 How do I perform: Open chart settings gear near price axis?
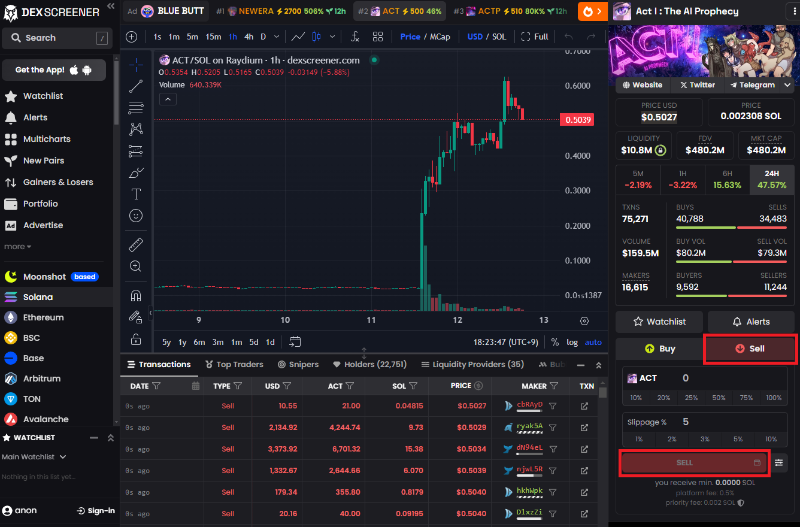point(584,321)
